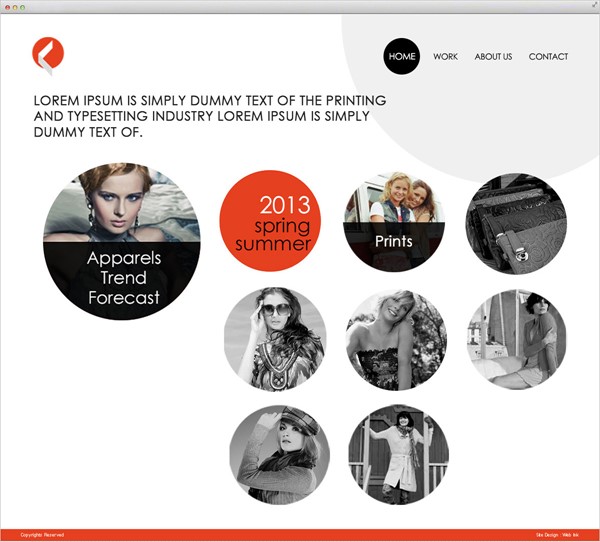This screenshot has width=600, height=542.
Task: Click the Site Design Web Ink link
Action: tap(557, 535)
